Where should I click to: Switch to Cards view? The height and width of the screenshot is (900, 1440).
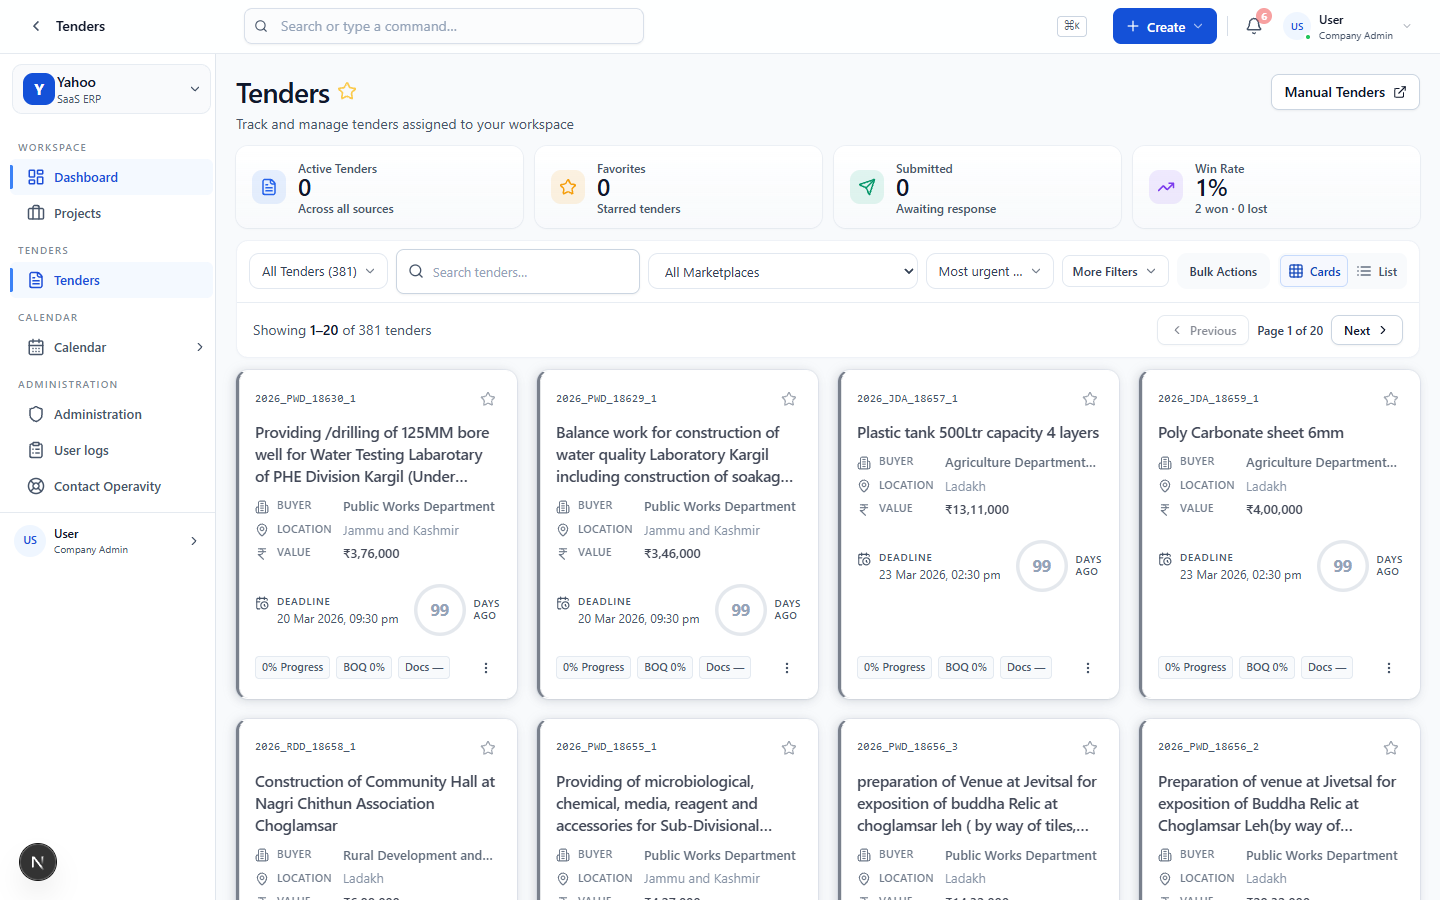pos(1314,272)
